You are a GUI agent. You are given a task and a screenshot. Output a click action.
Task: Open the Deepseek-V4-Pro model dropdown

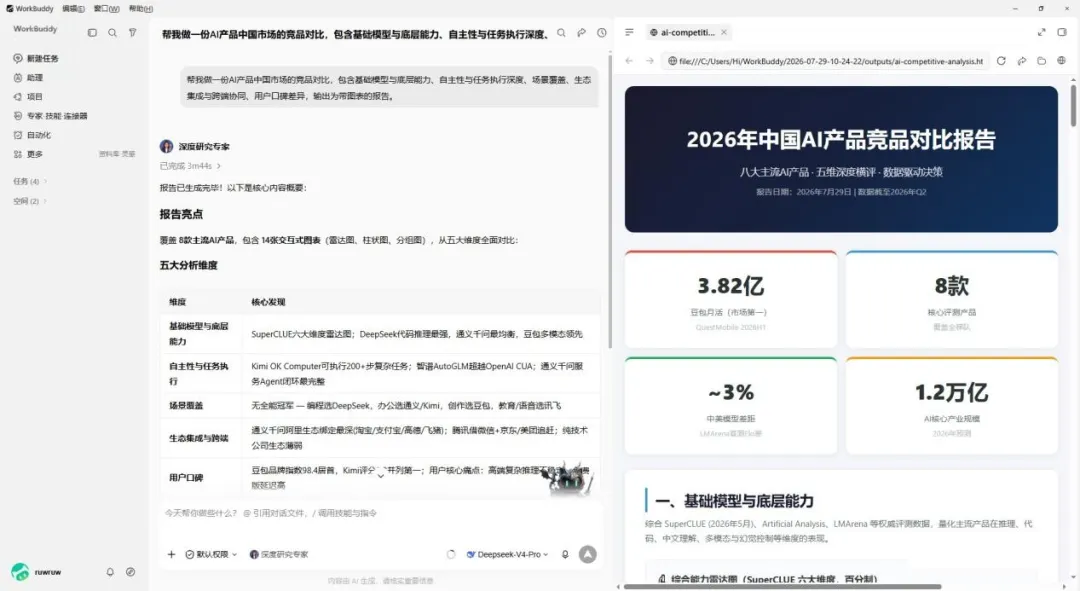point(508,554)
